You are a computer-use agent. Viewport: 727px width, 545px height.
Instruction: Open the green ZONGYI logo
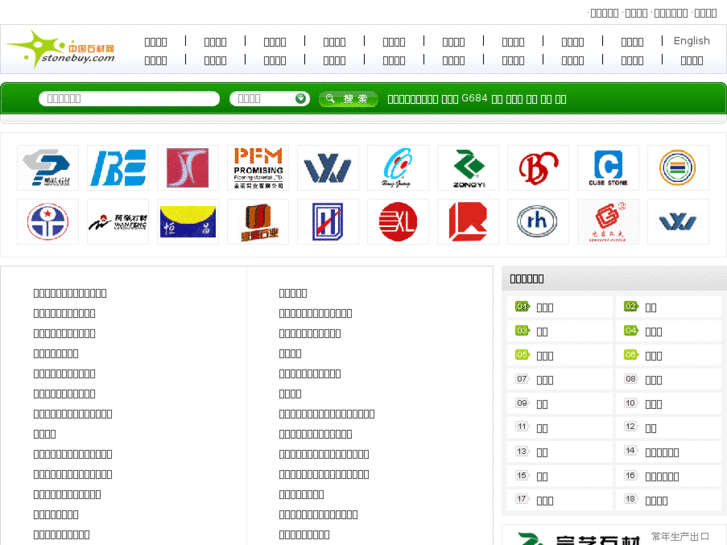coord(468,168)
